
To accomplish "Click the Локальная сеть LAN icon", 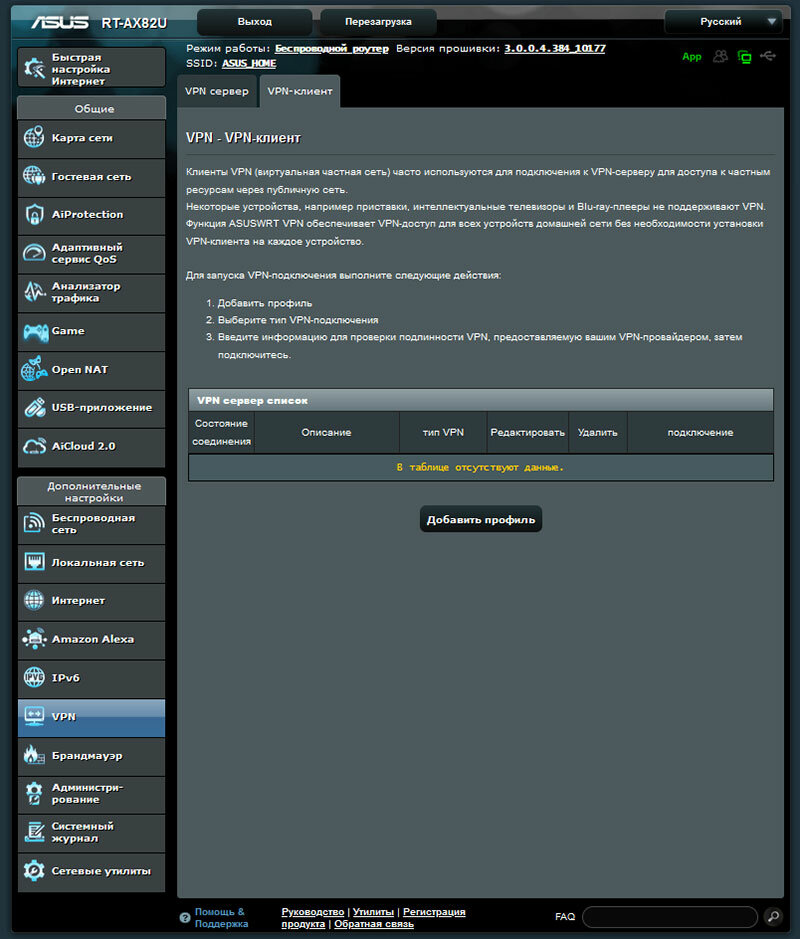I will (34, 562).
